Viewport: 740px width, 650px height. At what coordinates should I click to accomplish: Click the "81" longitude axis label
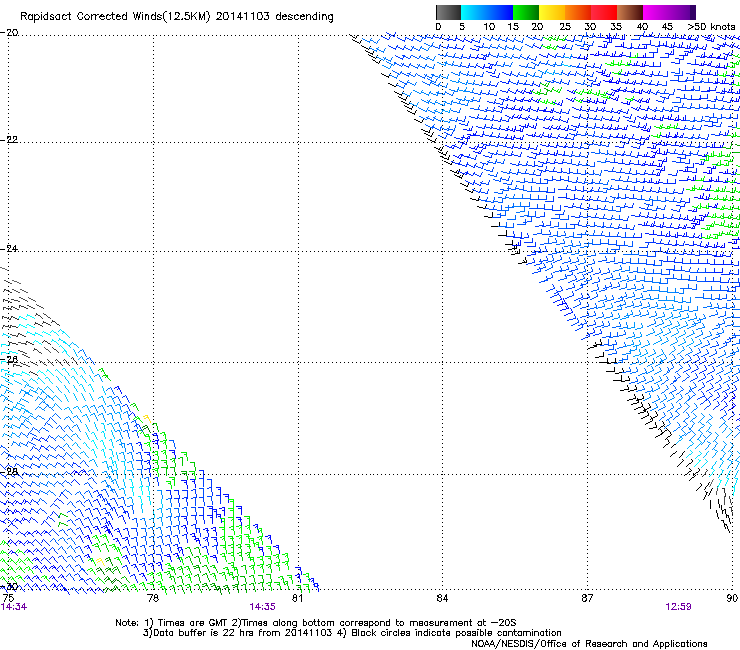coord(297,598)
